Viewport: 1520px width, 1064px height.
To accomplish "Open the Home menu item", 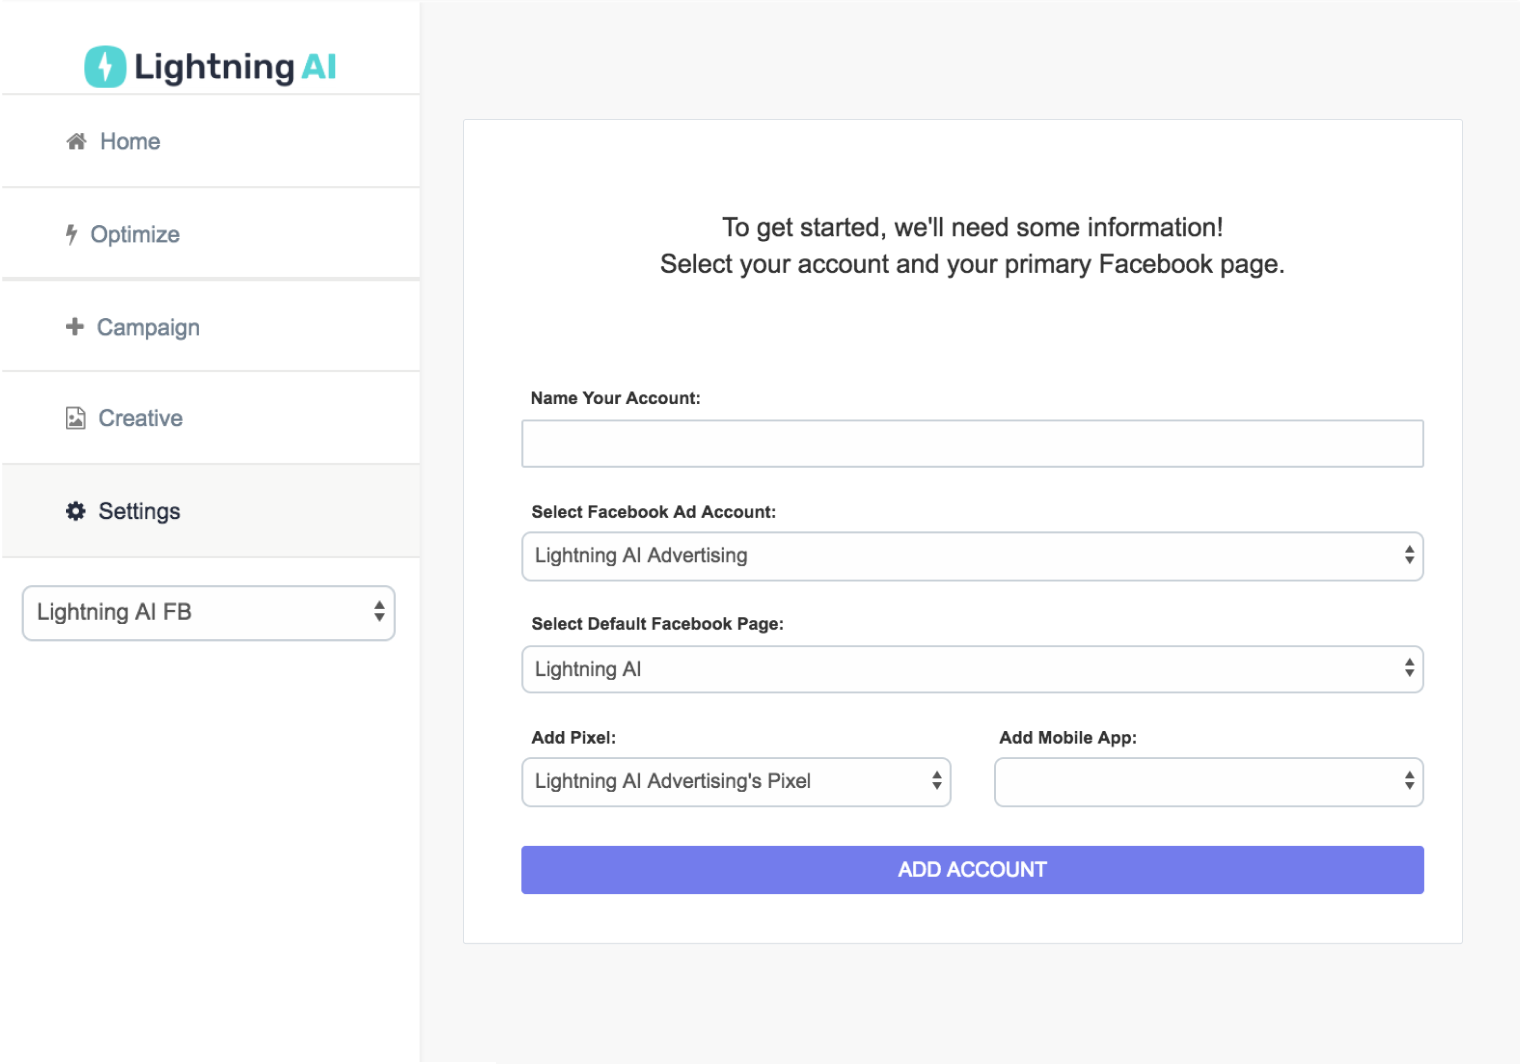I will coord(211,141).
